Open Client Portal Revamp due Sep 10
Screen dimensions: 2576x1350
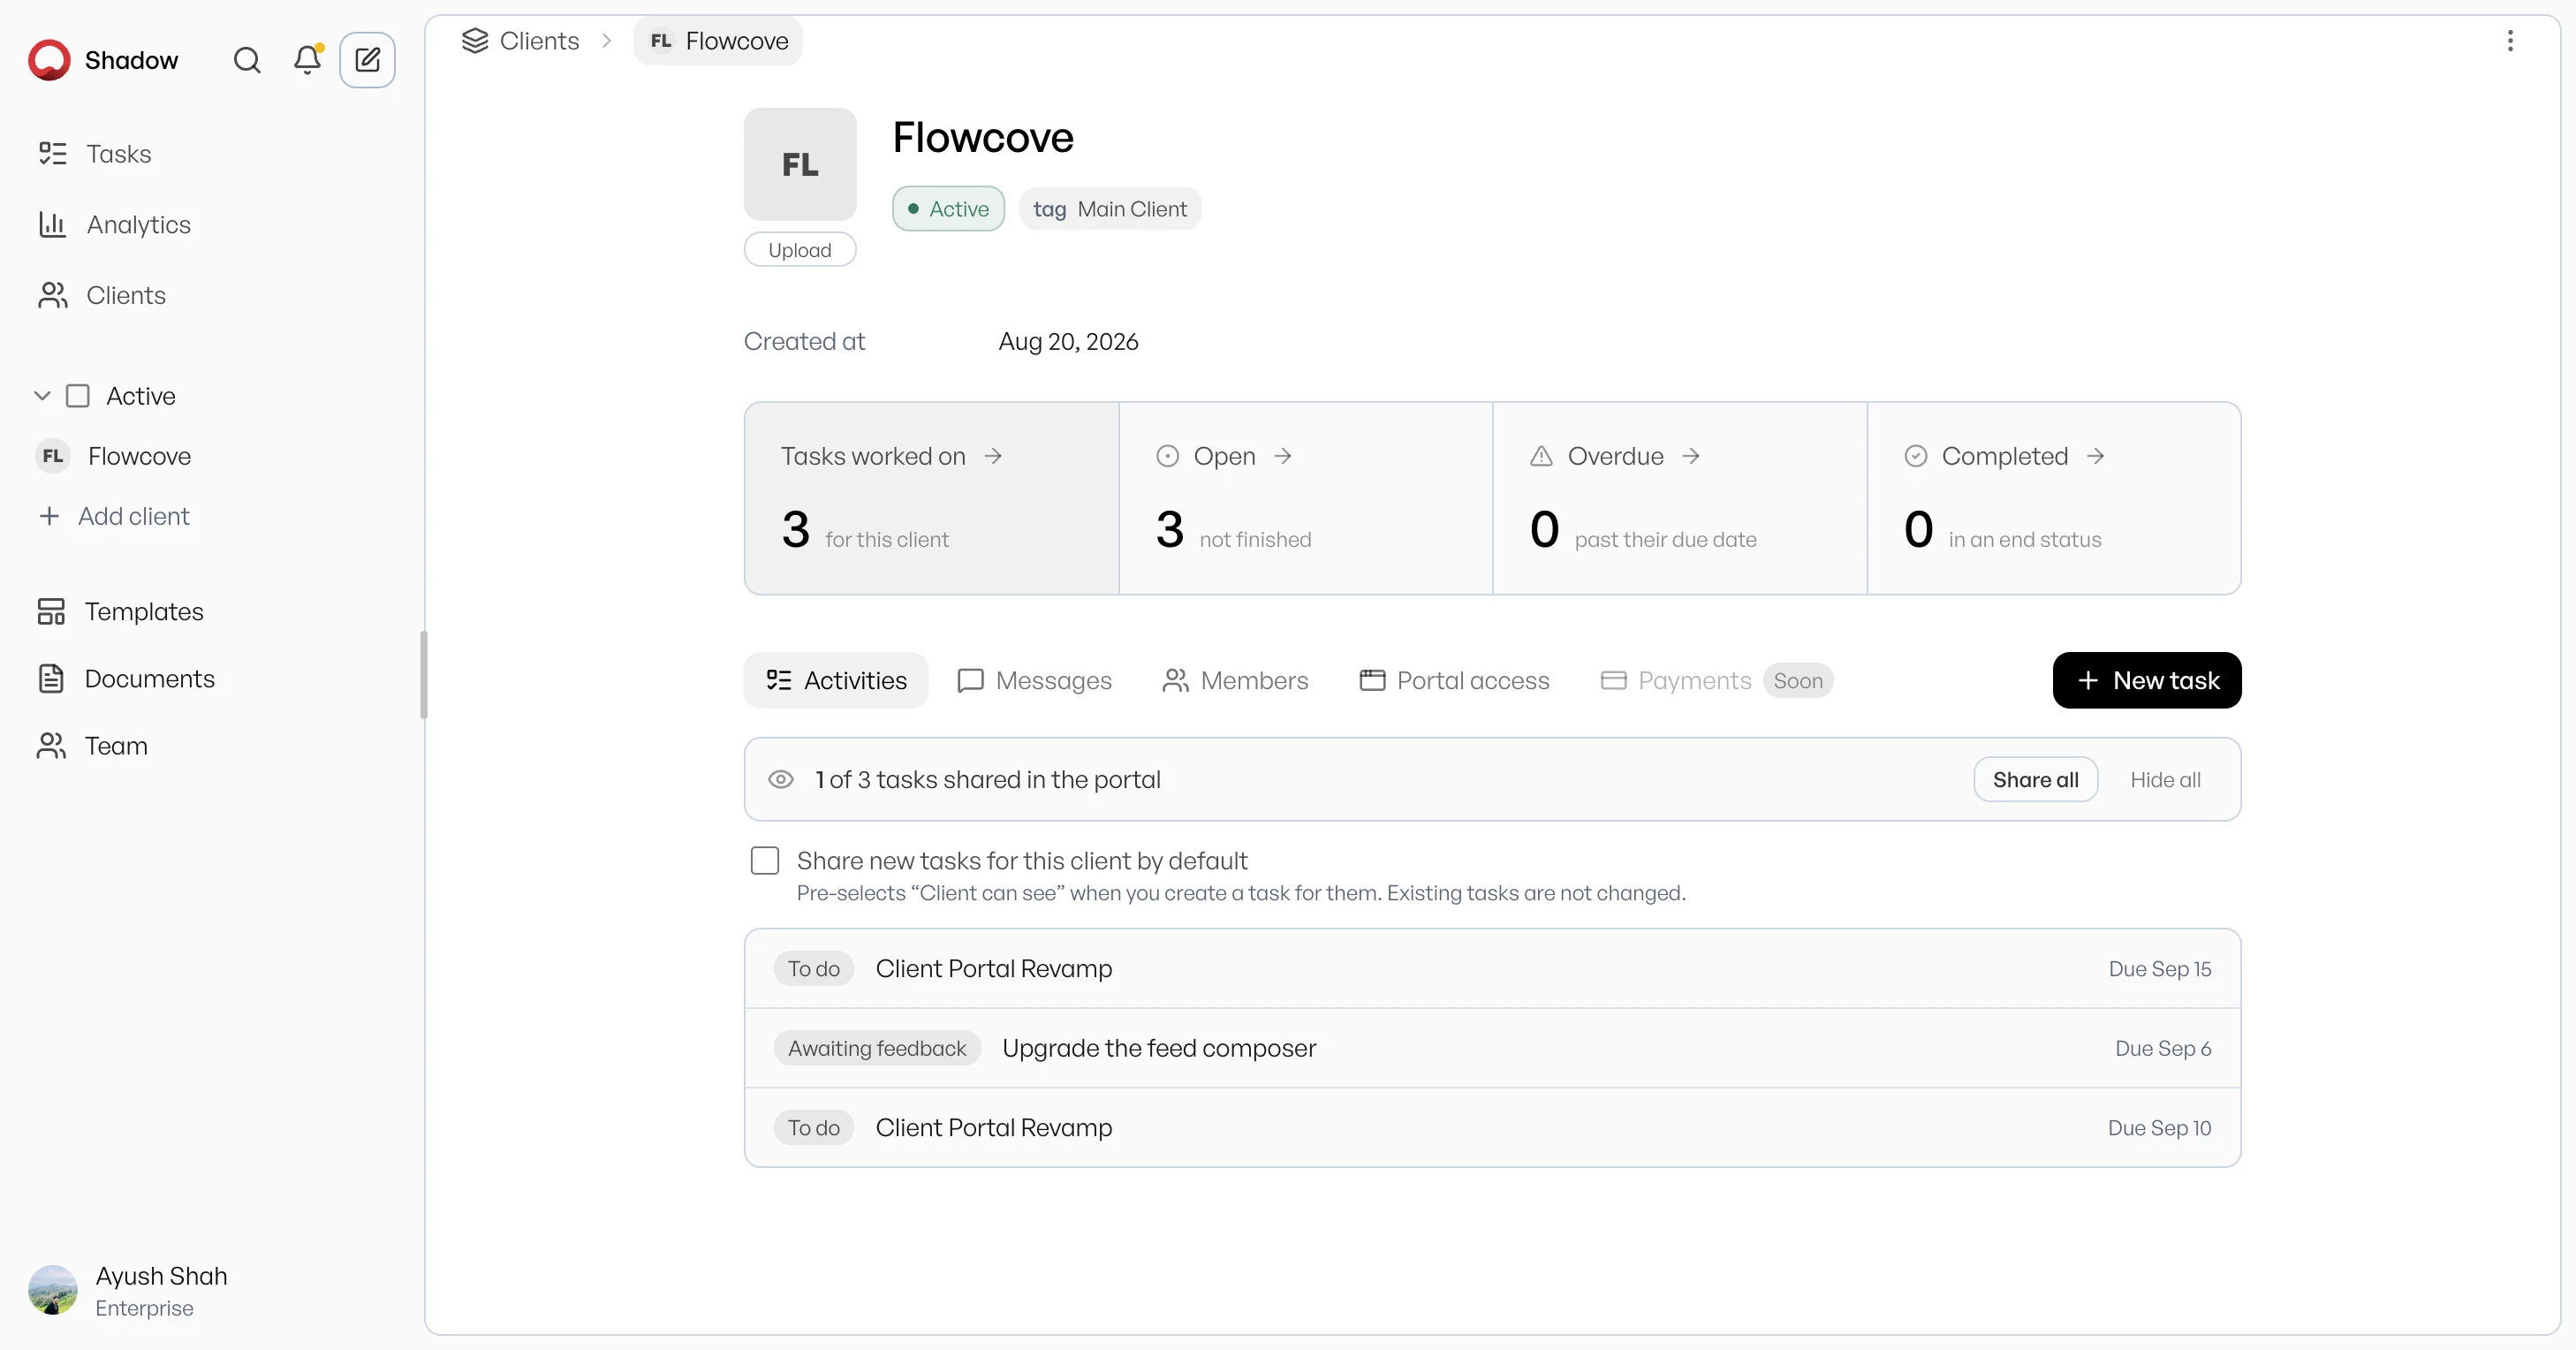(x=1492, y=1127)
